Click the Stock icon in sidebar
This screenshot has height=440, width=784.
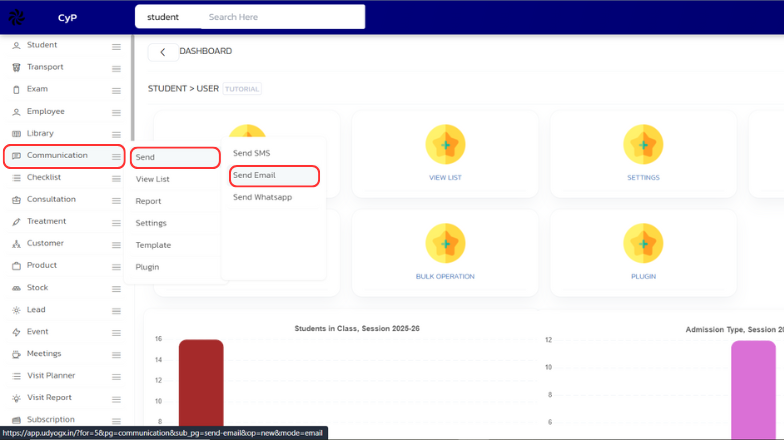click(x=16, y=288)
